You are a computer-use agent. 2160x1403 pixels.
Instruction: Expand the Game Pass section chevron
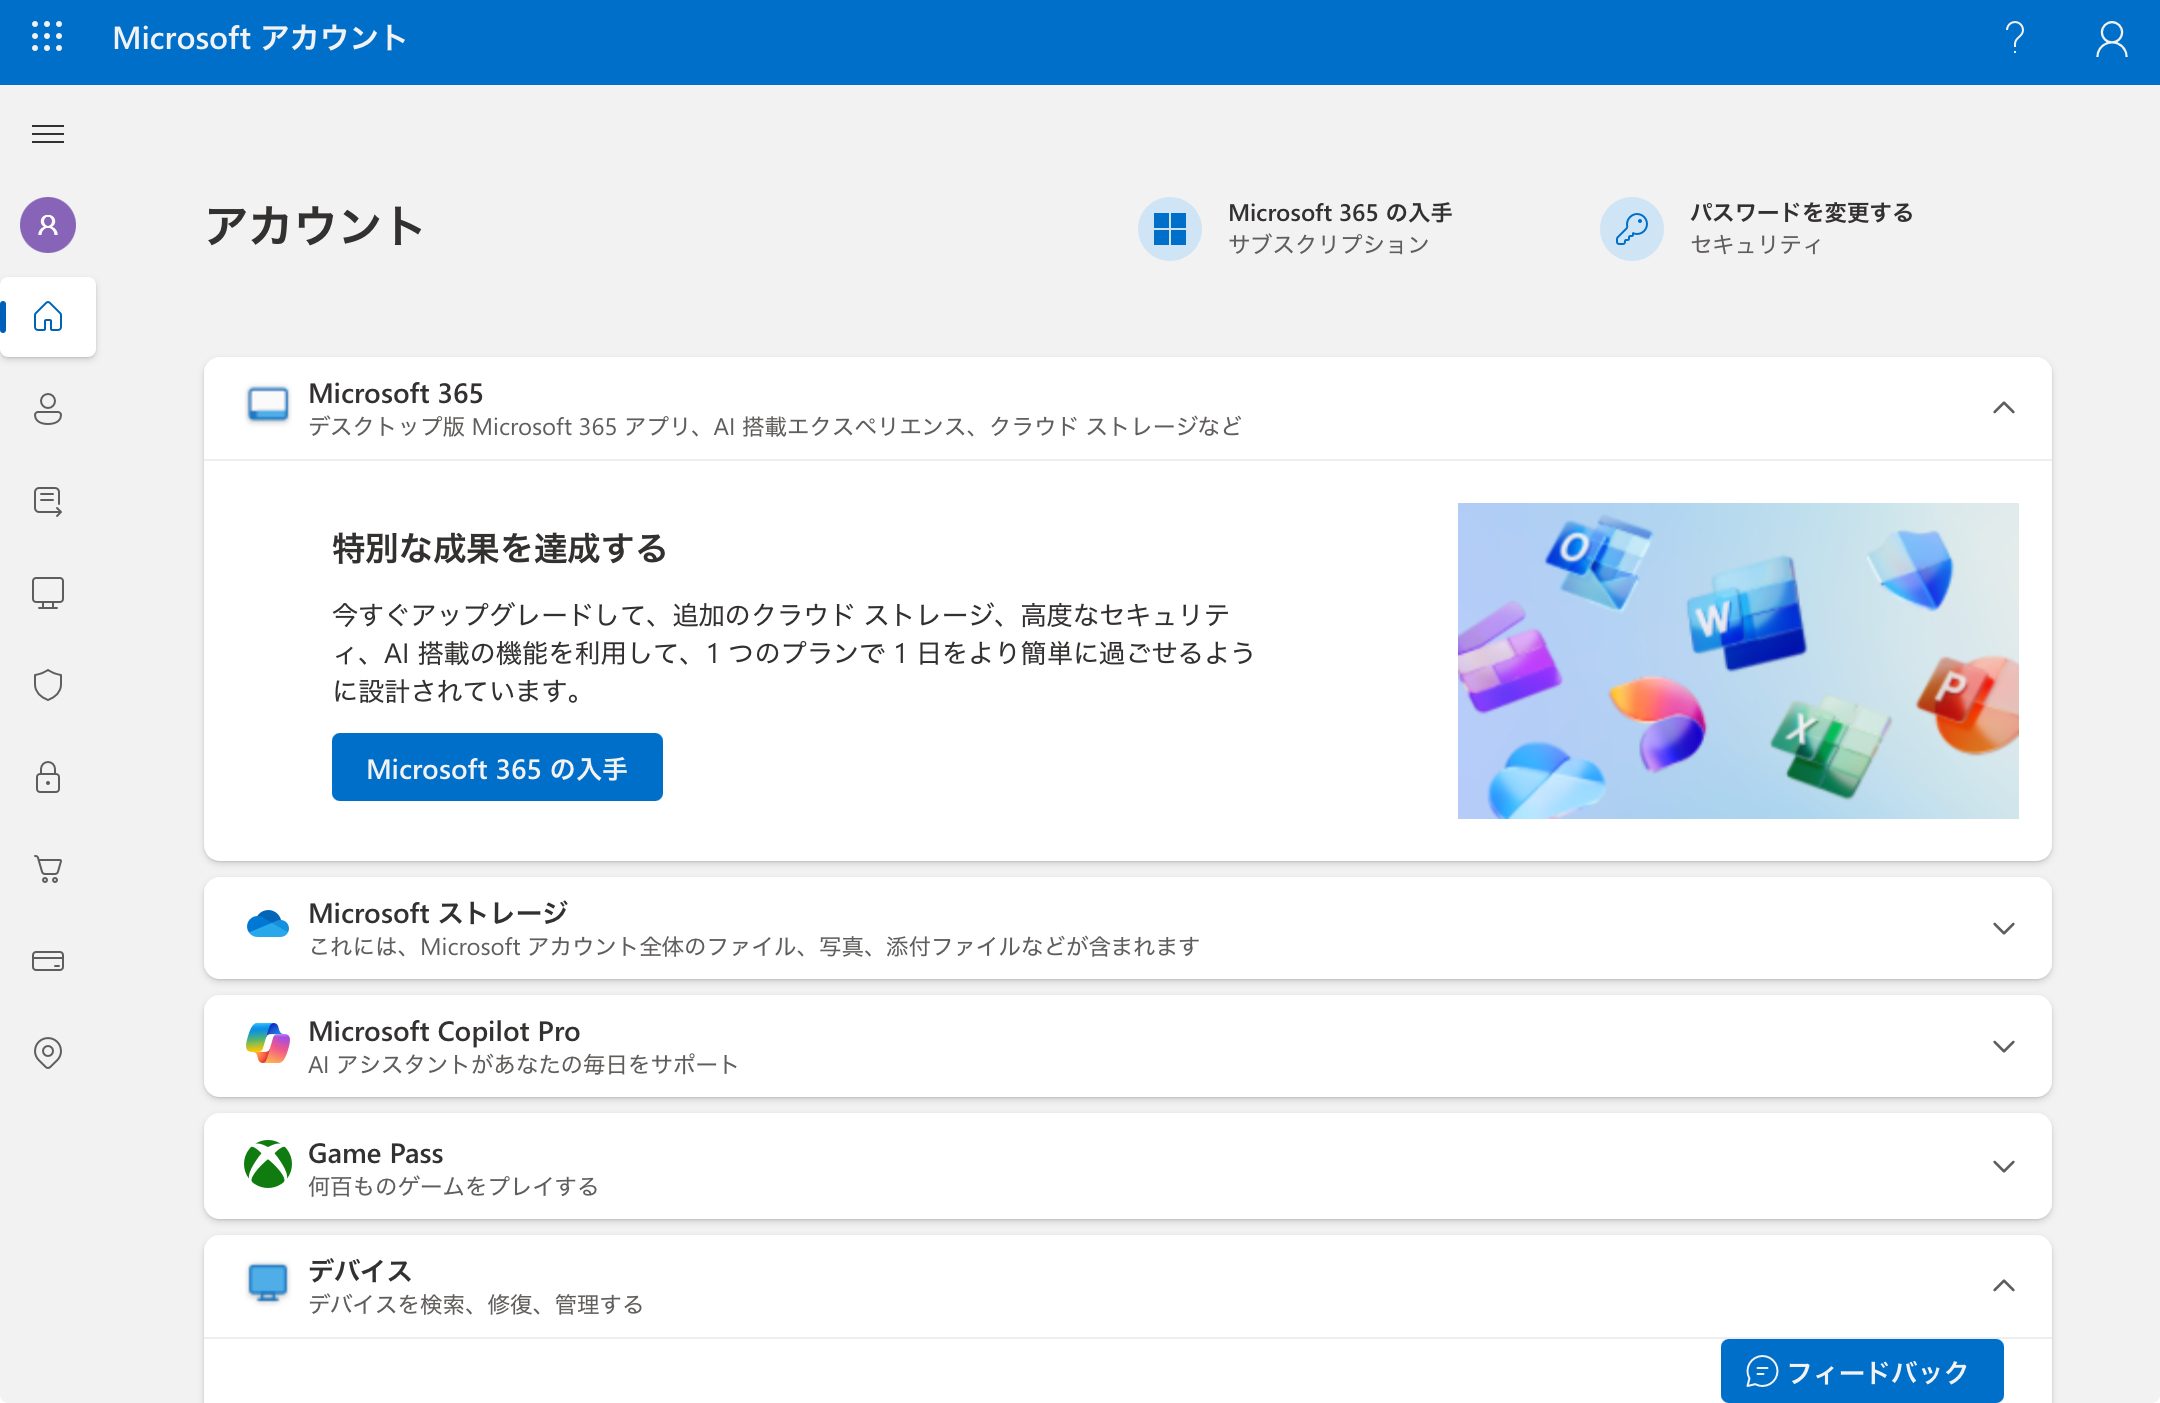2004,1166
